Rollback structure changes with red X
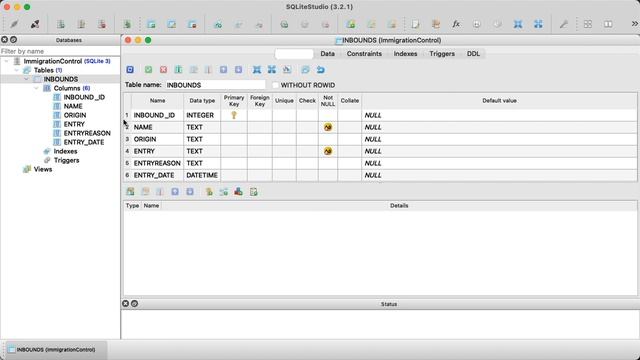The width and height of the screenshot is (640, 360). tap(163, 70)
